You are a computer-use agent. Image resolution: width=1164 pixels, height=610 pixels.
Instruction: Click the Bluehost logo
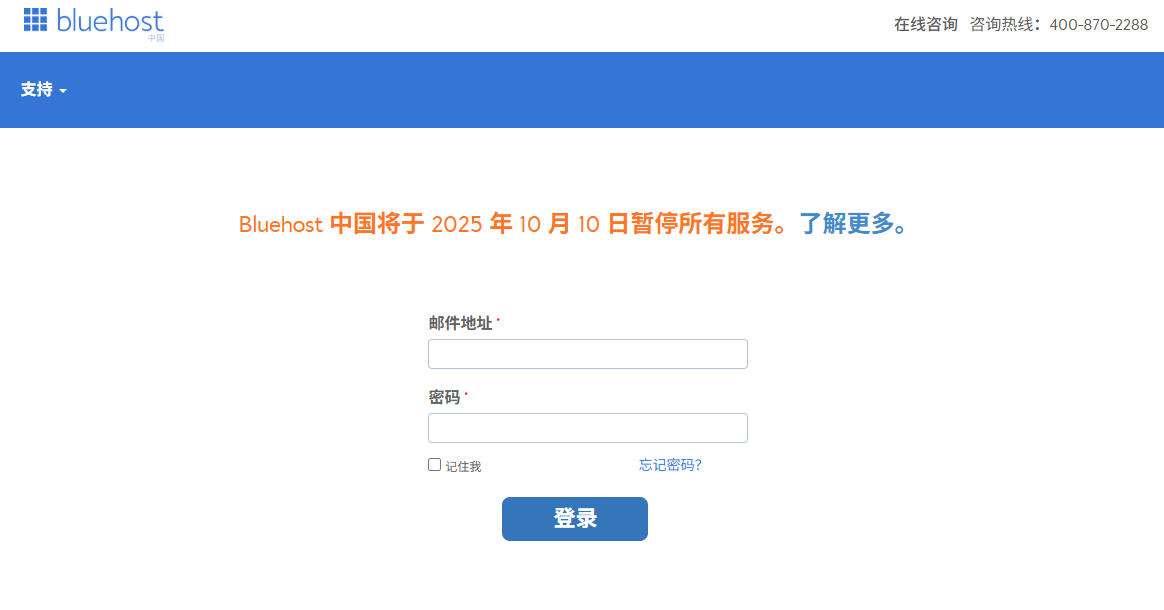pyautogui.click(x=94, y=23)
